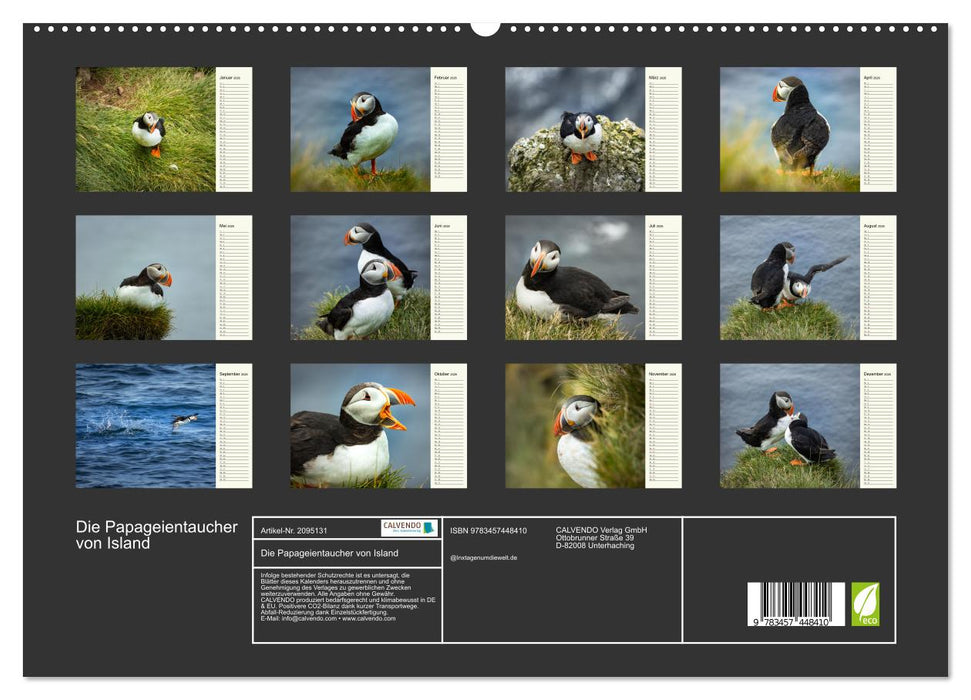Click the August puffins thumbnail
The height and width of the screenshot is (700, 971).
point(790,280)
